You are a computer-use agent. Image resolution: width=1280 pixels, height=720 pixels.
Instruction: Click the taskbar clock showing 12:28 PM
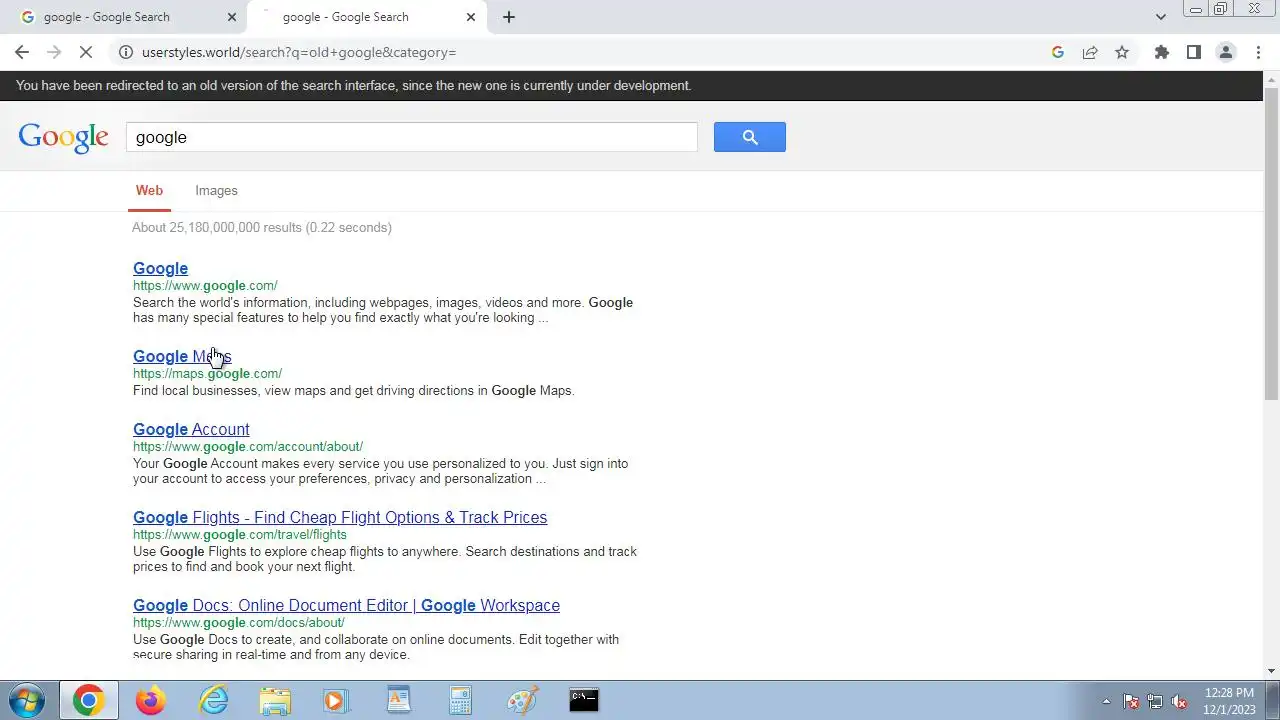pyautogui.click(x=1230, y=701)
